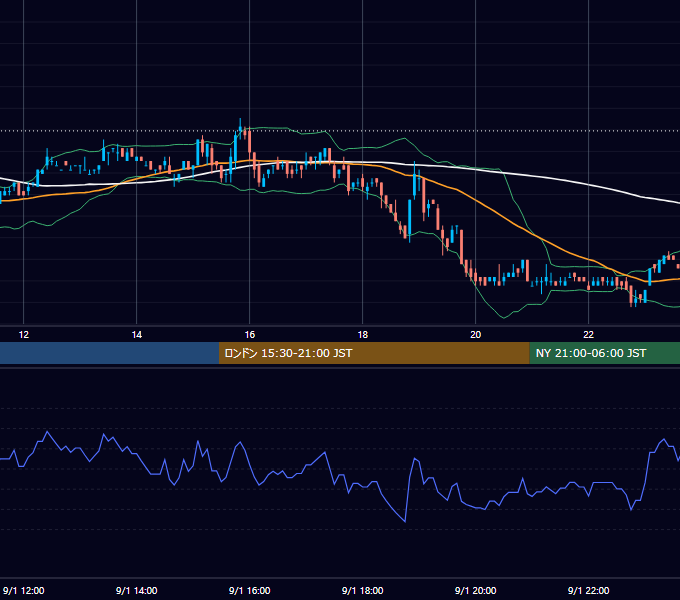Viewport: 680px width, 600px height.
Task: Click the NY 21:00-06:00 JST session bar
Action: pos(605,353)
